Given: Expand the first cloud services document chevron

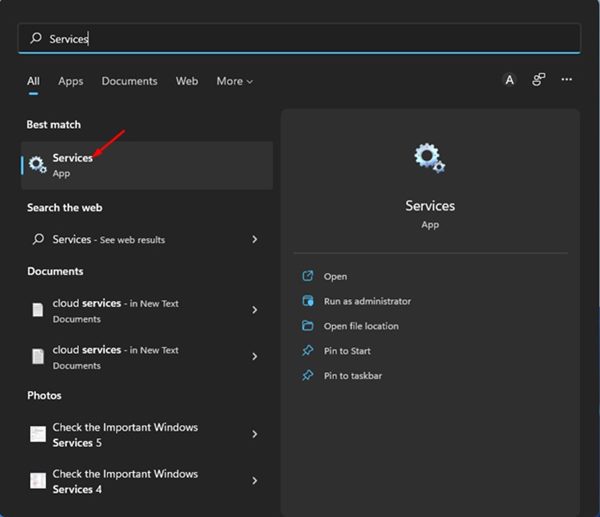Looking at the screenshot, I should click(255, 310).
